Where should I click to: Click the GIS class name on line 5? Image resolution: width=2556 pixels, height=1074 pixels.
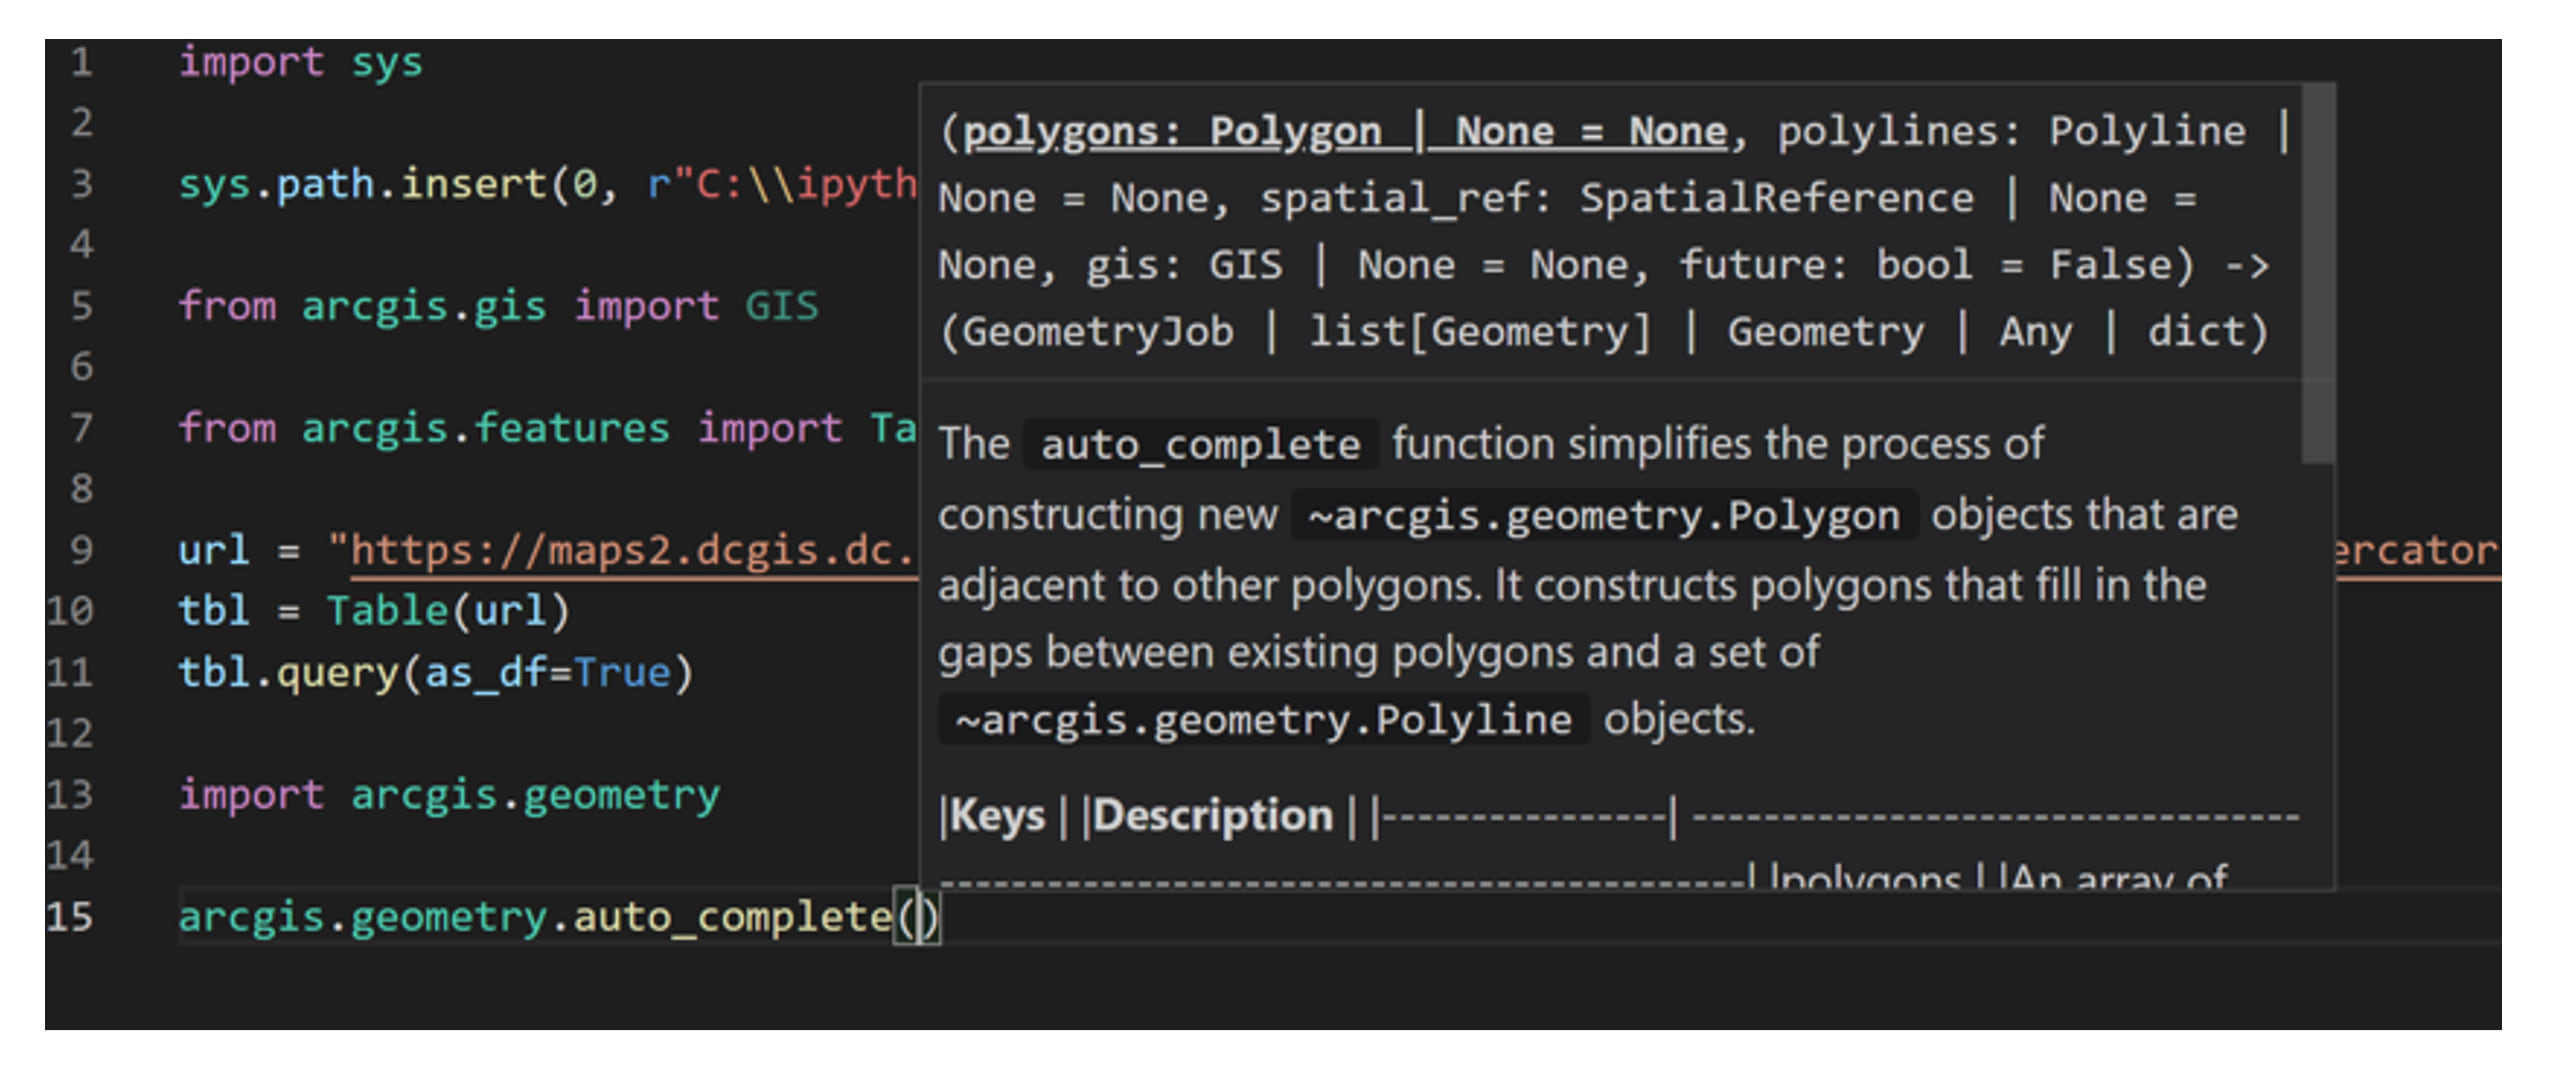coord(781,306)
